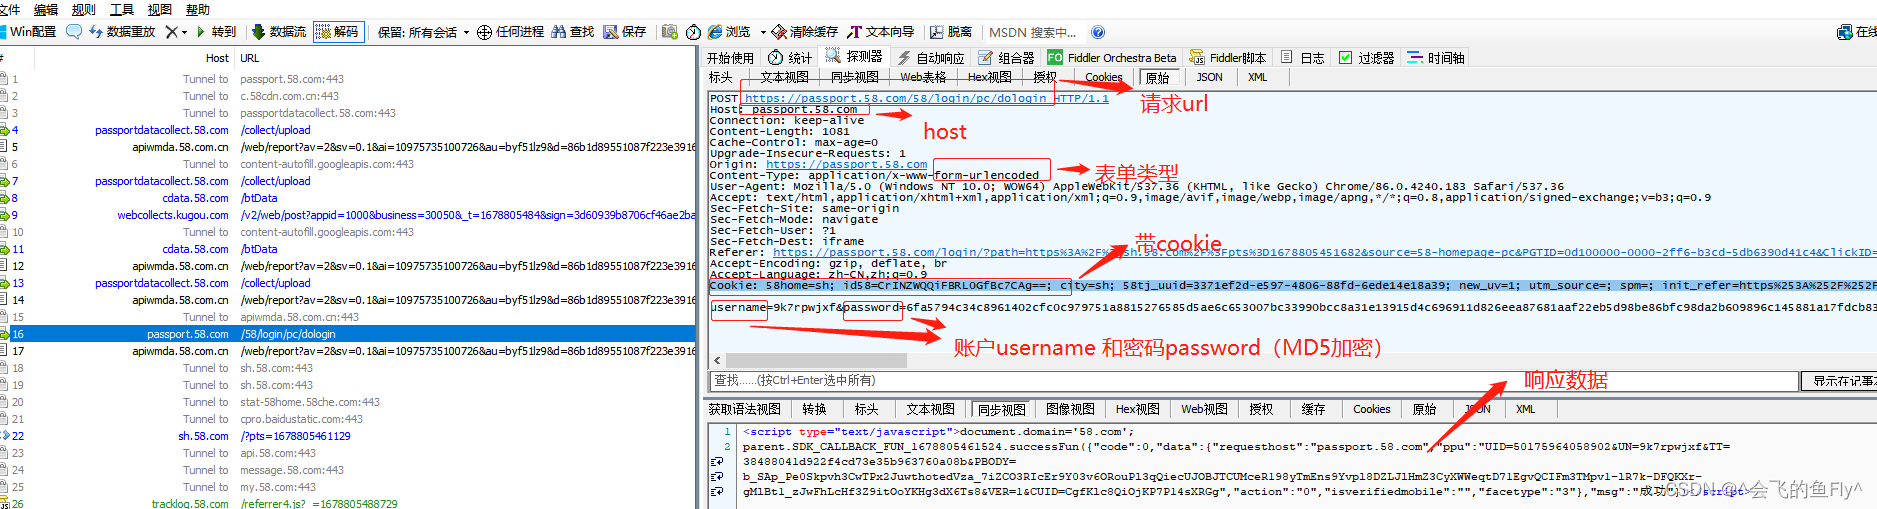The width and height of the screenshot is (1877, 509).
Task: Click the Stream (数据流) green arrow icon
Action: (x=258, y=32)
